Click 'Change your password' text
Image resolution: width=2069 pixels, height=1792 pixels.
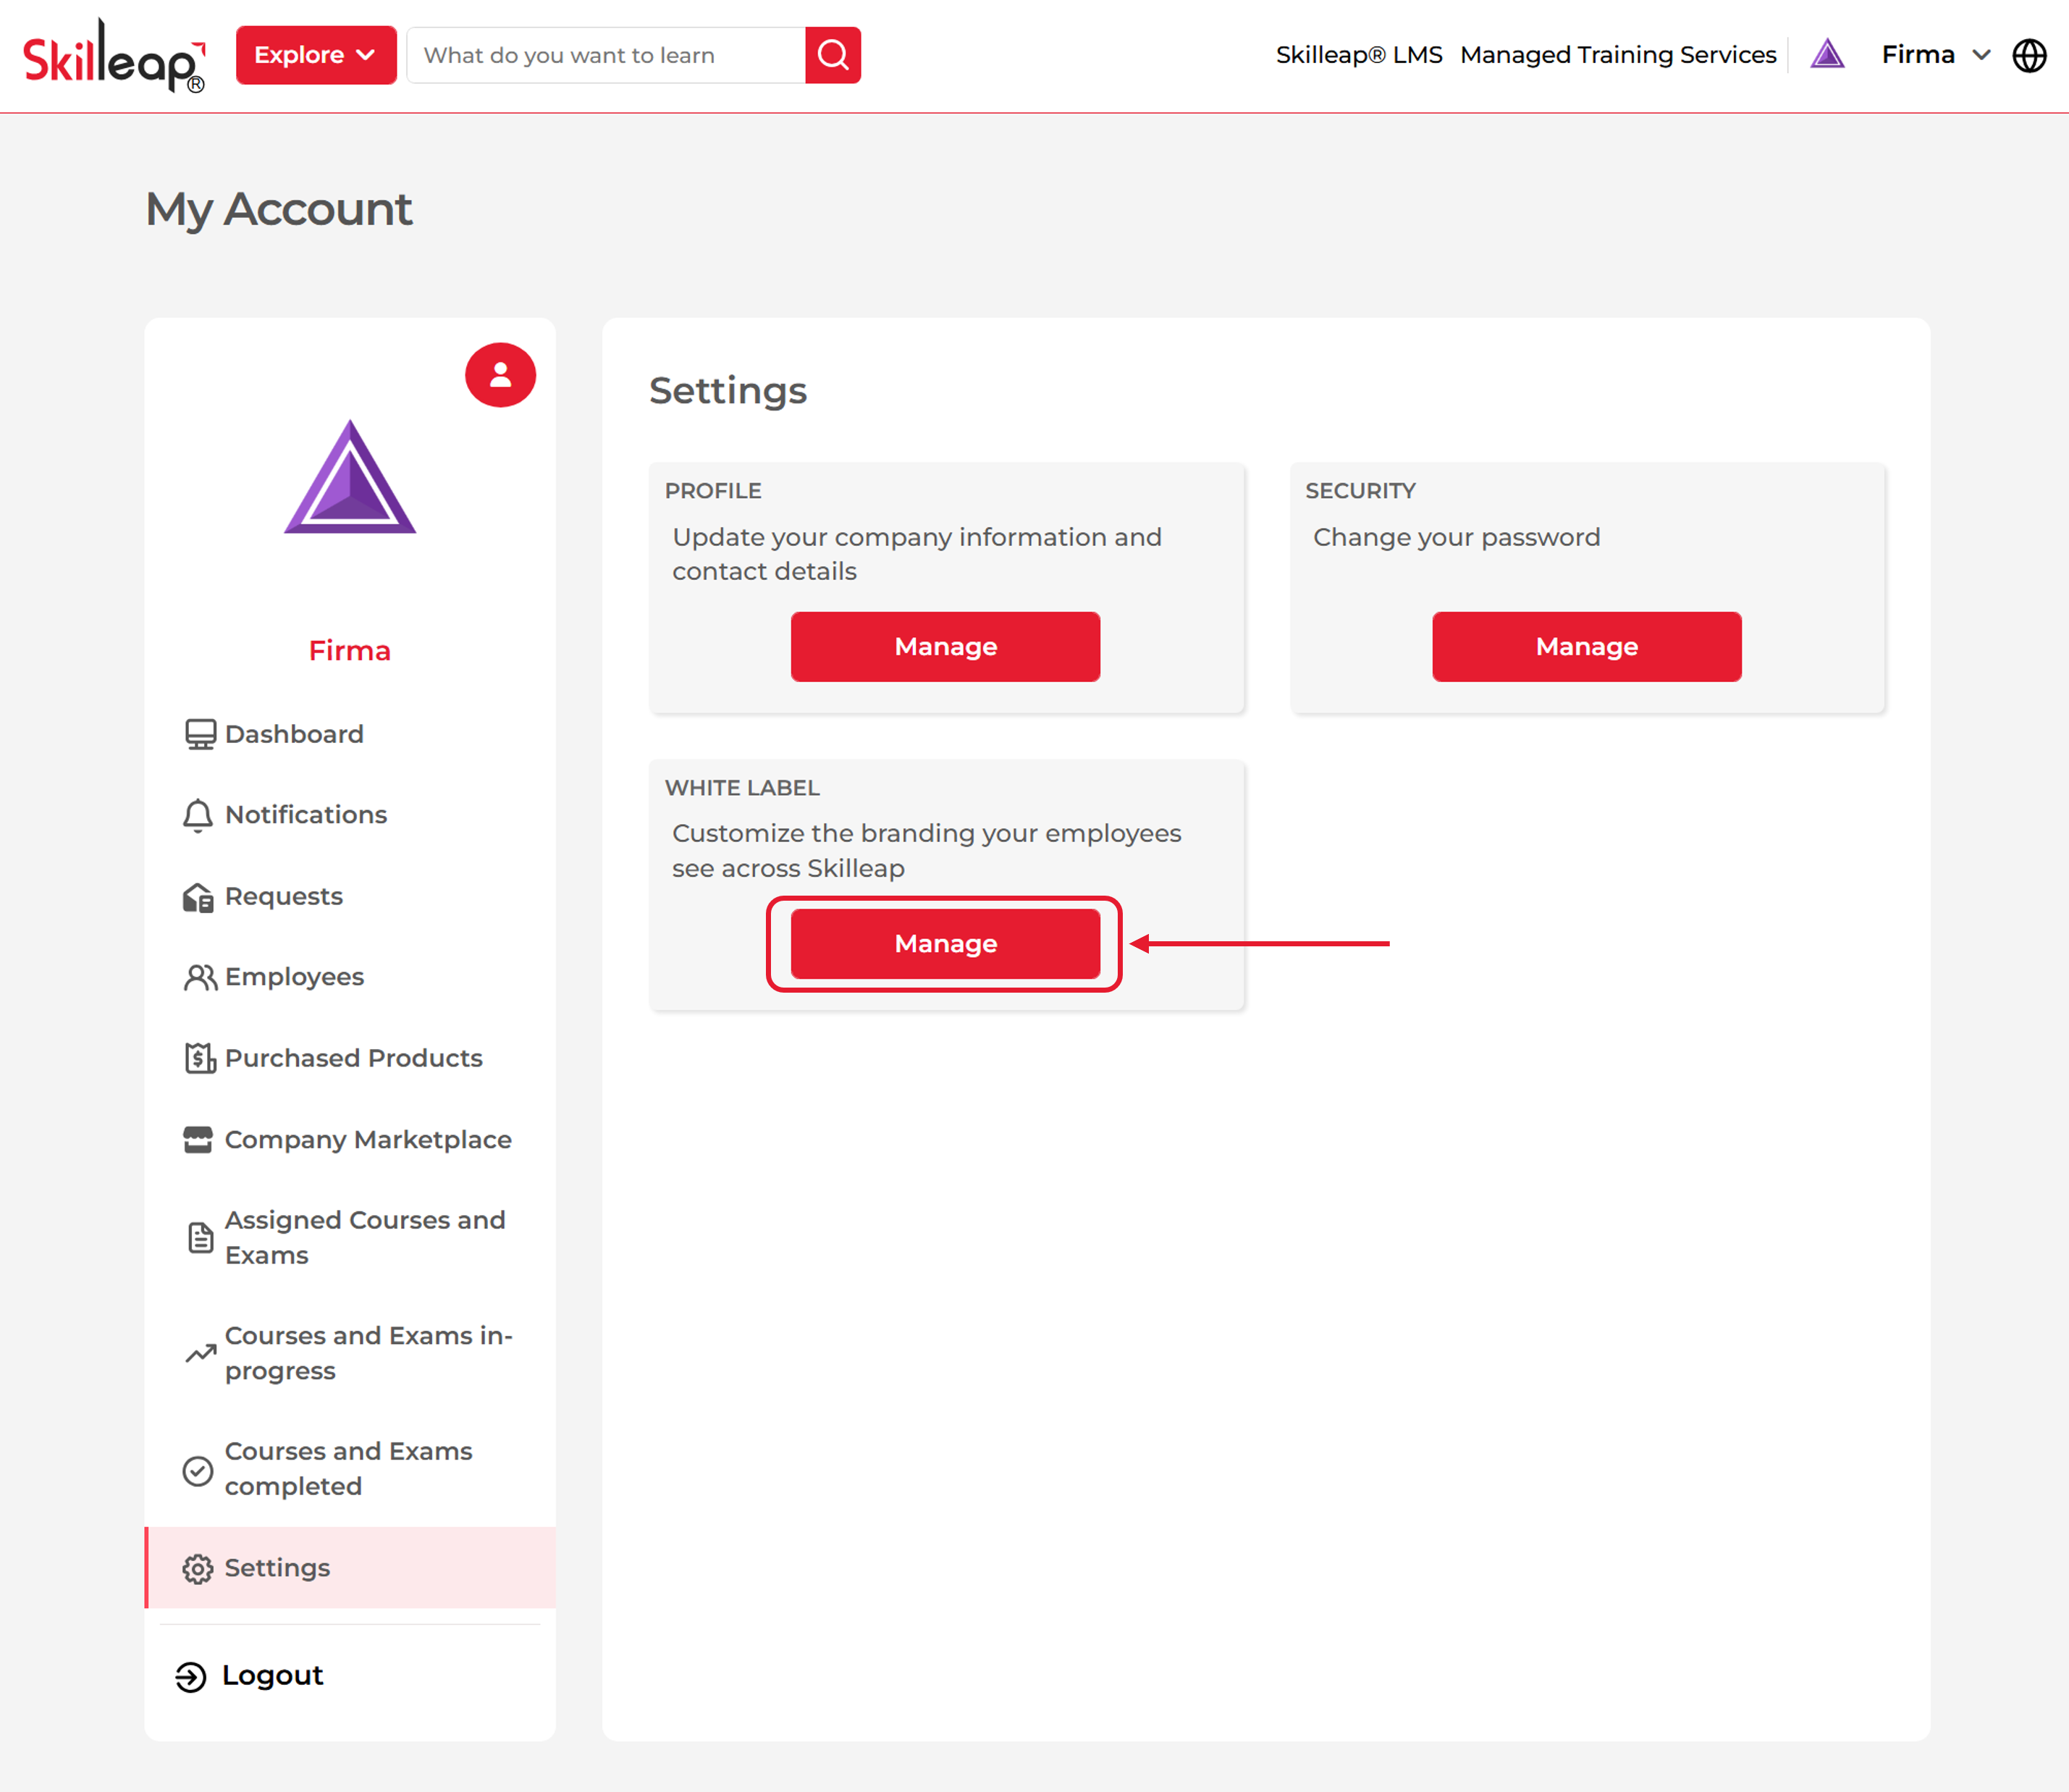(x=1456, y=538)
